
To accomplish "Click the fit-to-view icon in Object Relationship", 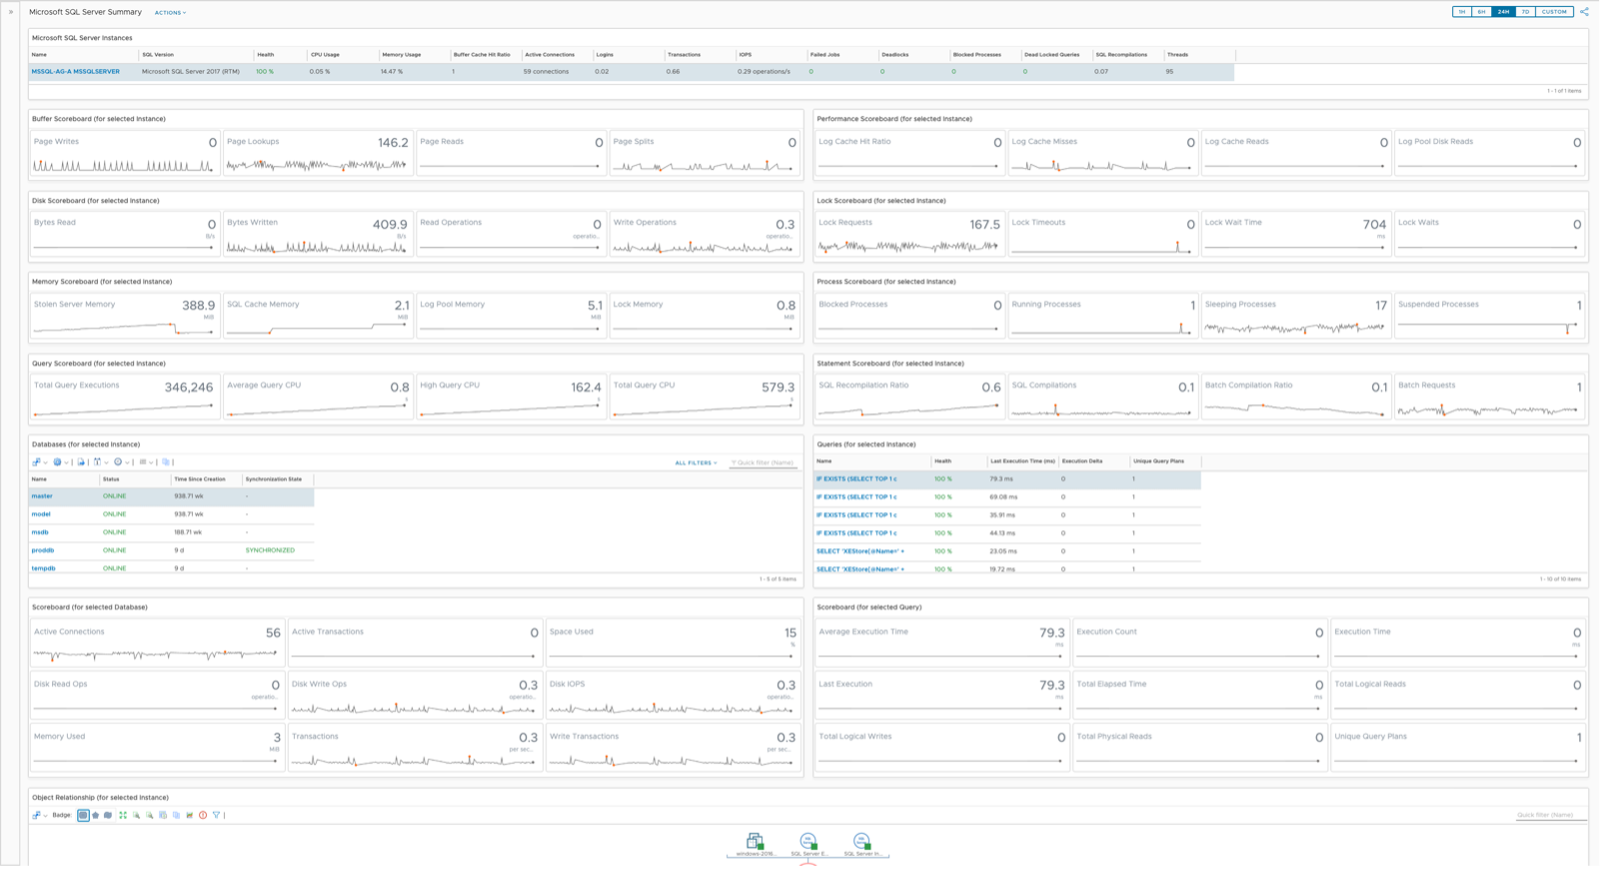I will tap(123, 815).
